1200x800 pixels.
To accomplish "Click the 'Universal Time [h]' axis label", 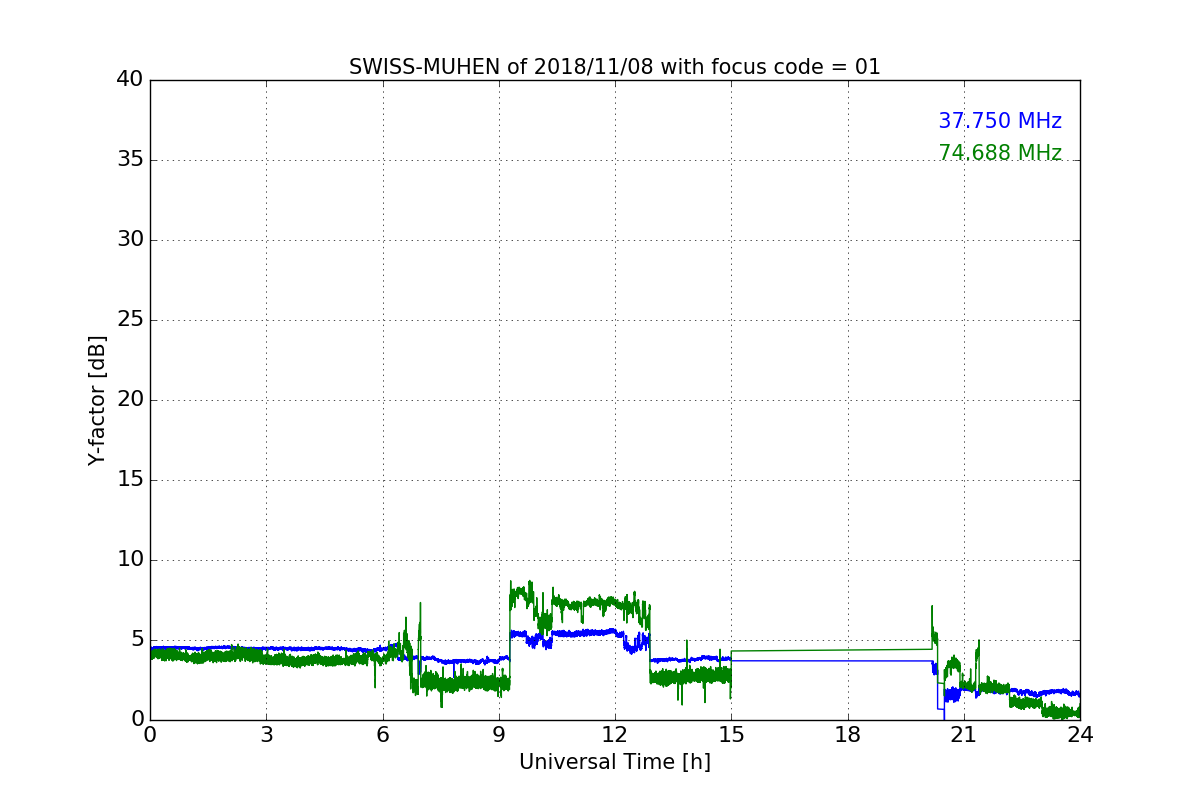I will [615, 762].
